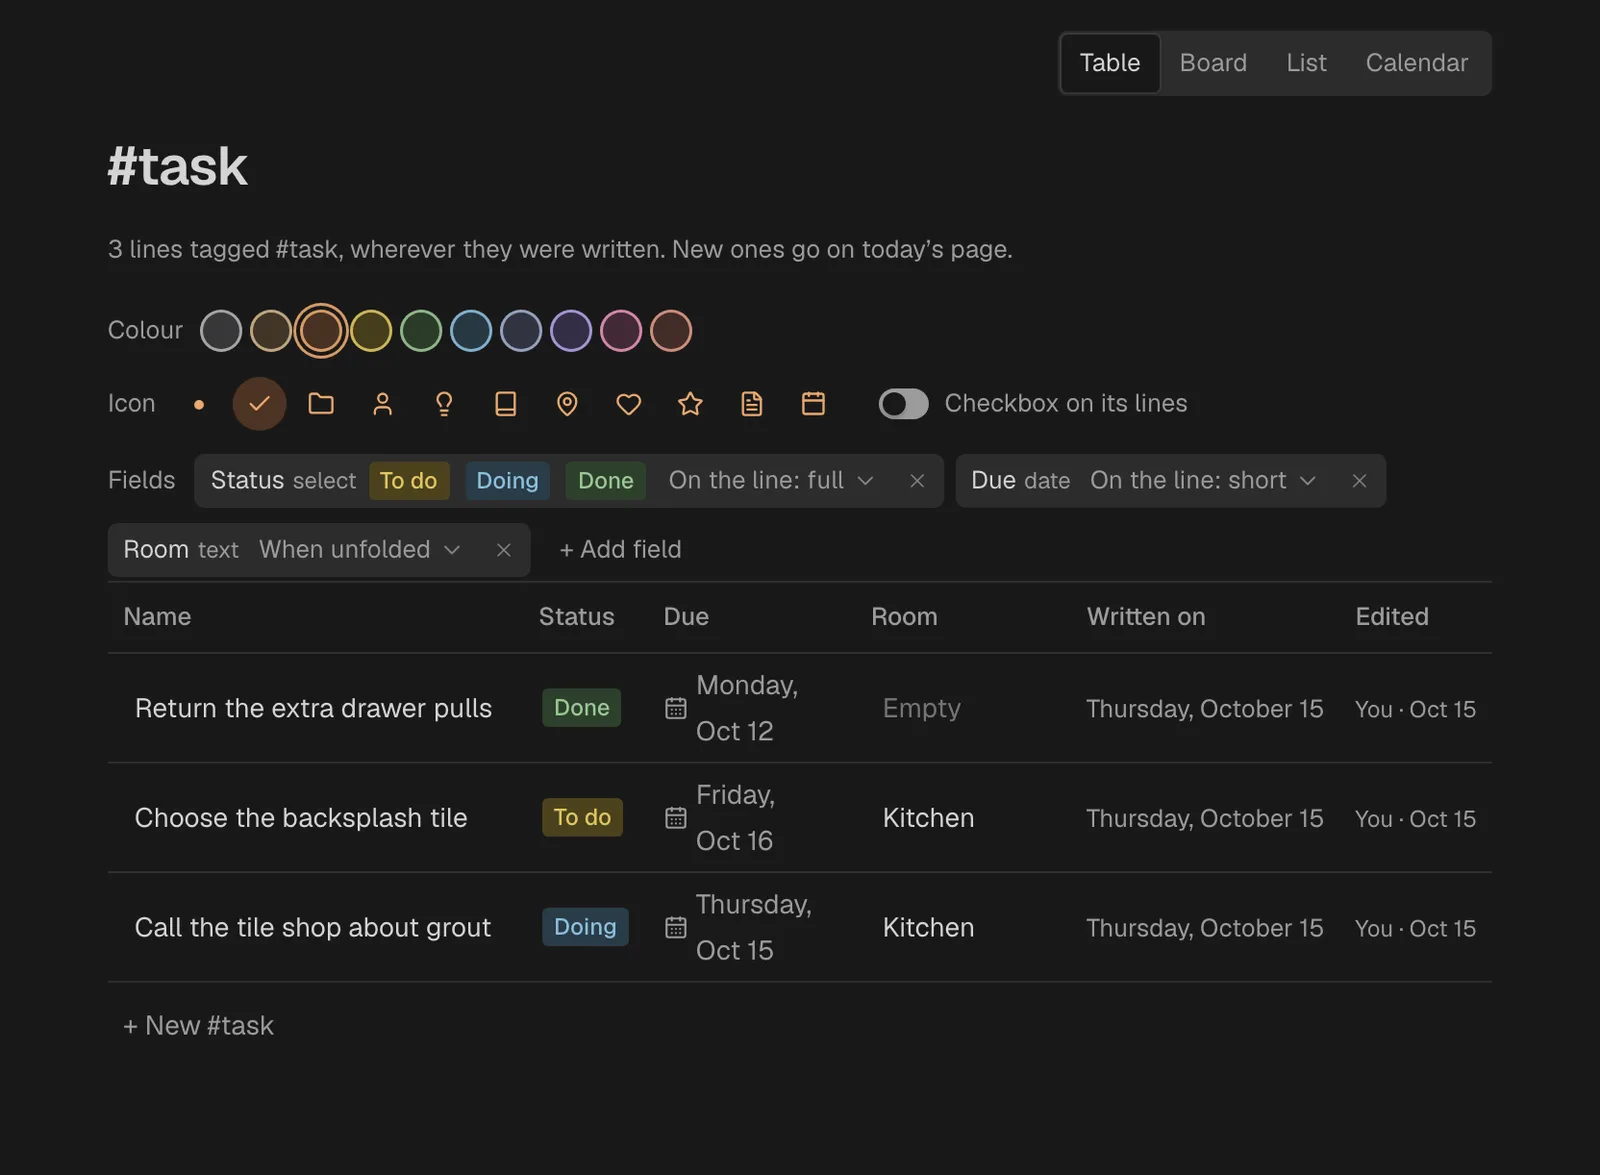The height and width of the screenshot is (1175, 1600).
Task: Change To do status of backsplash task
Action: (x=582, y=818)
